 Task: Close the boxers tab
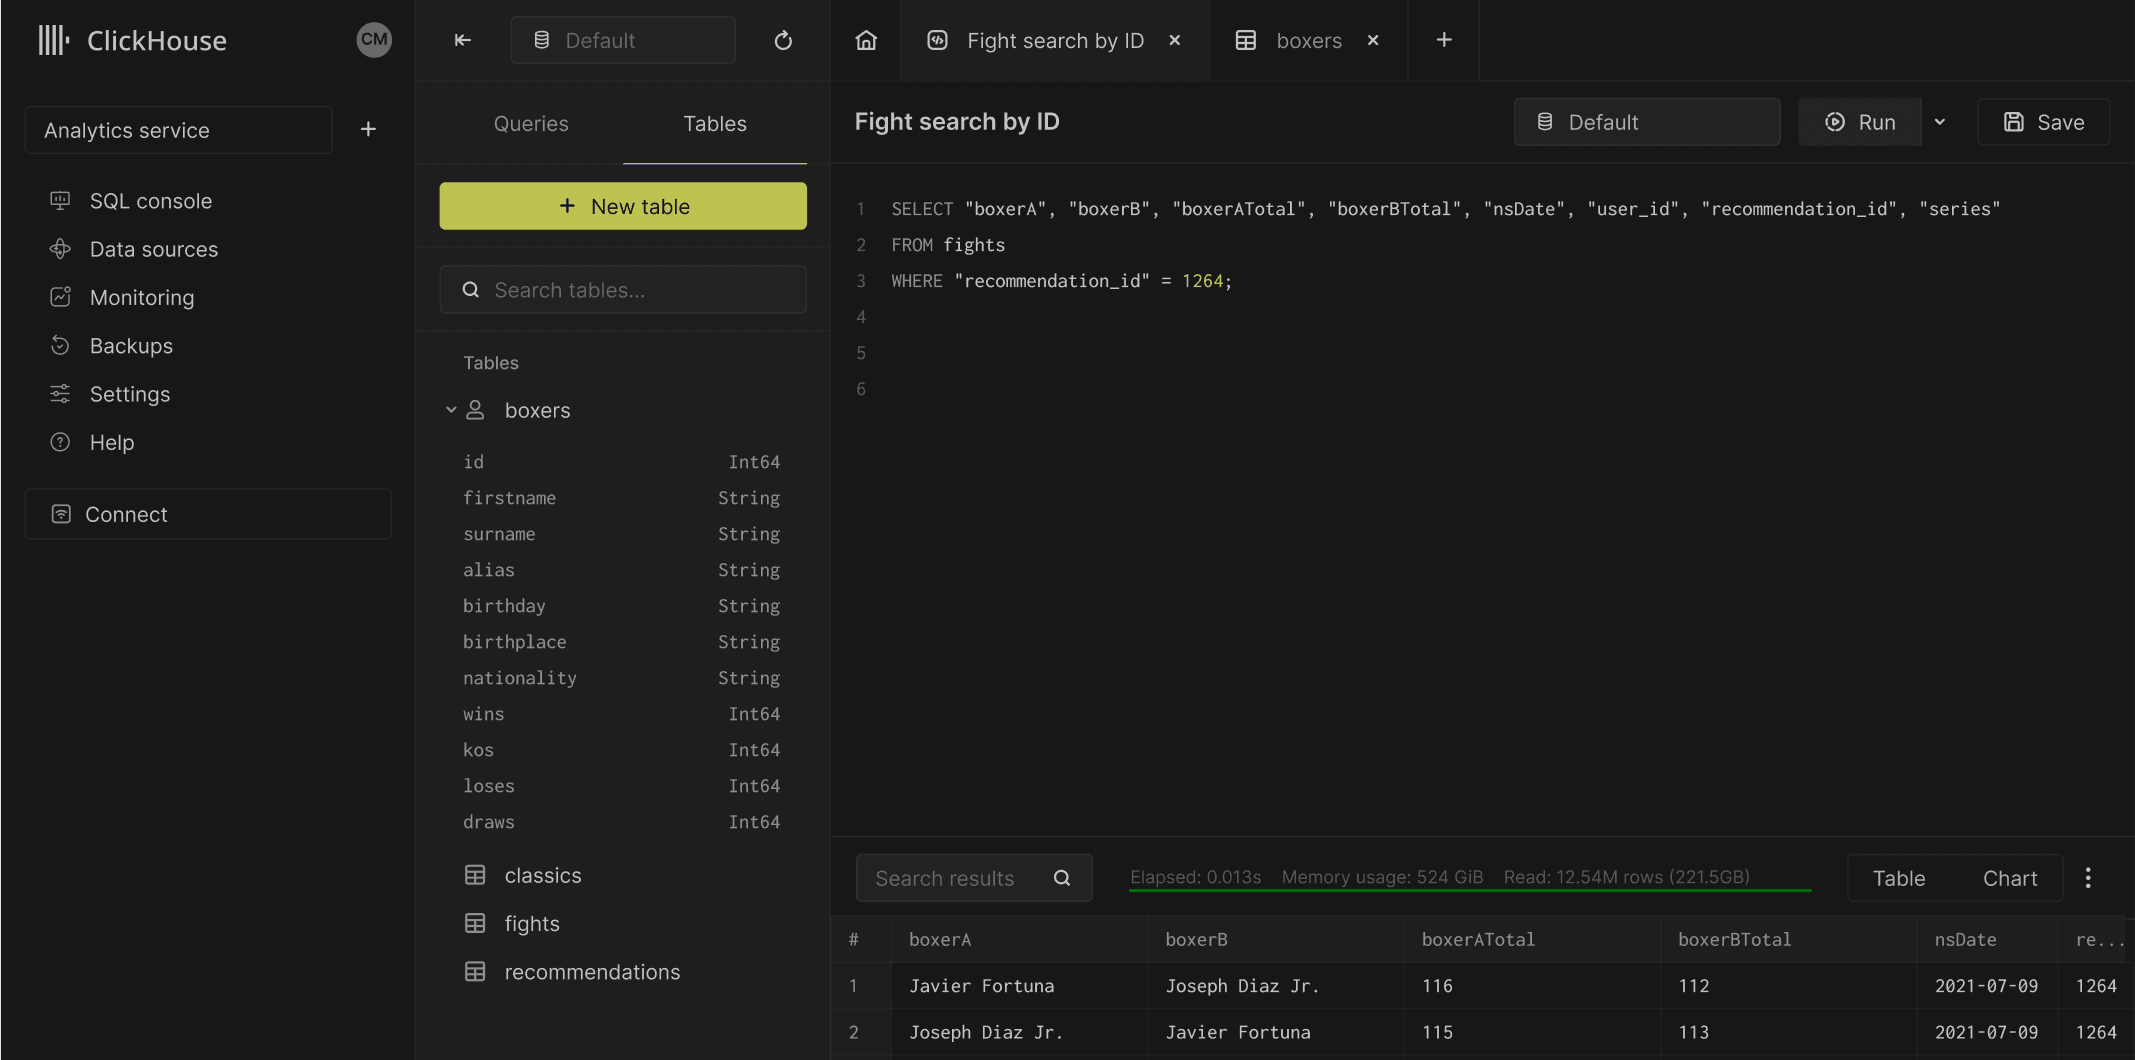click(1373, 40)
